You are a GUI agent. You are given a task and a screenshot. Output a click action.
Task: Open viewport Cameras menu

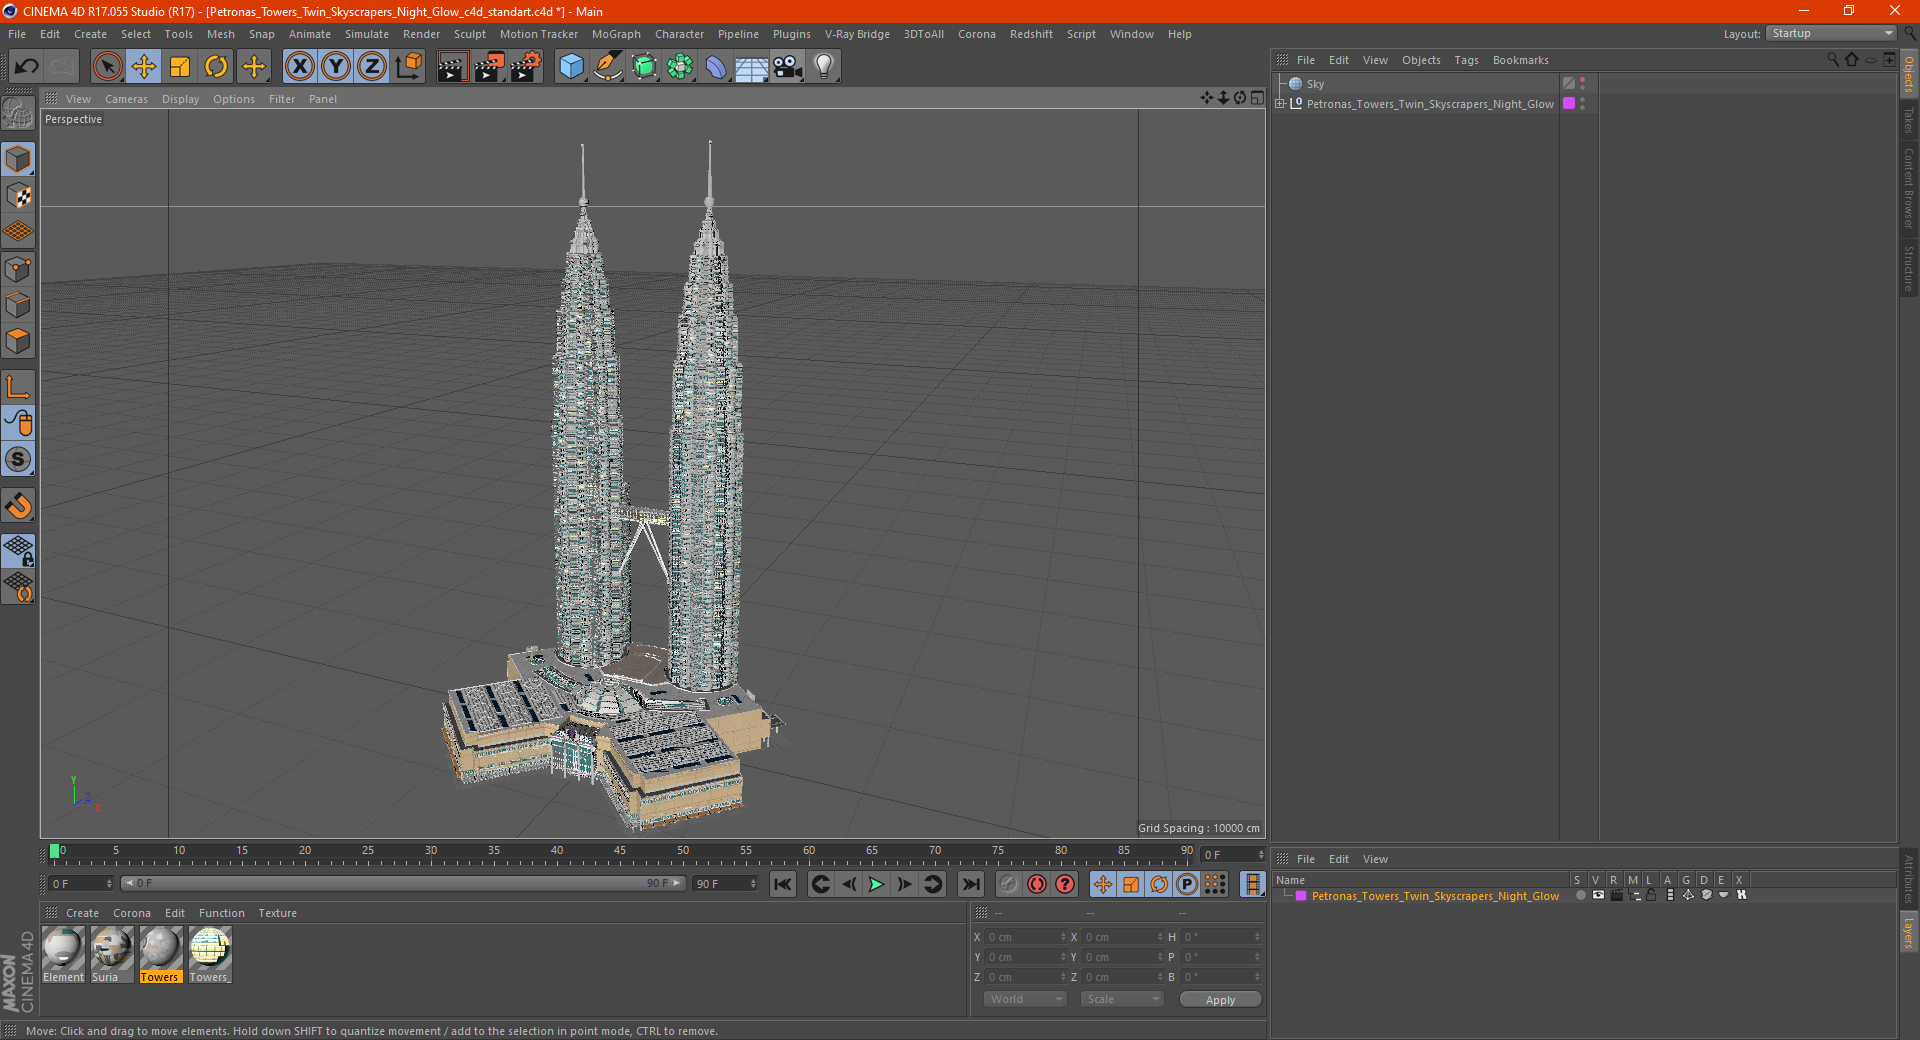126,99
